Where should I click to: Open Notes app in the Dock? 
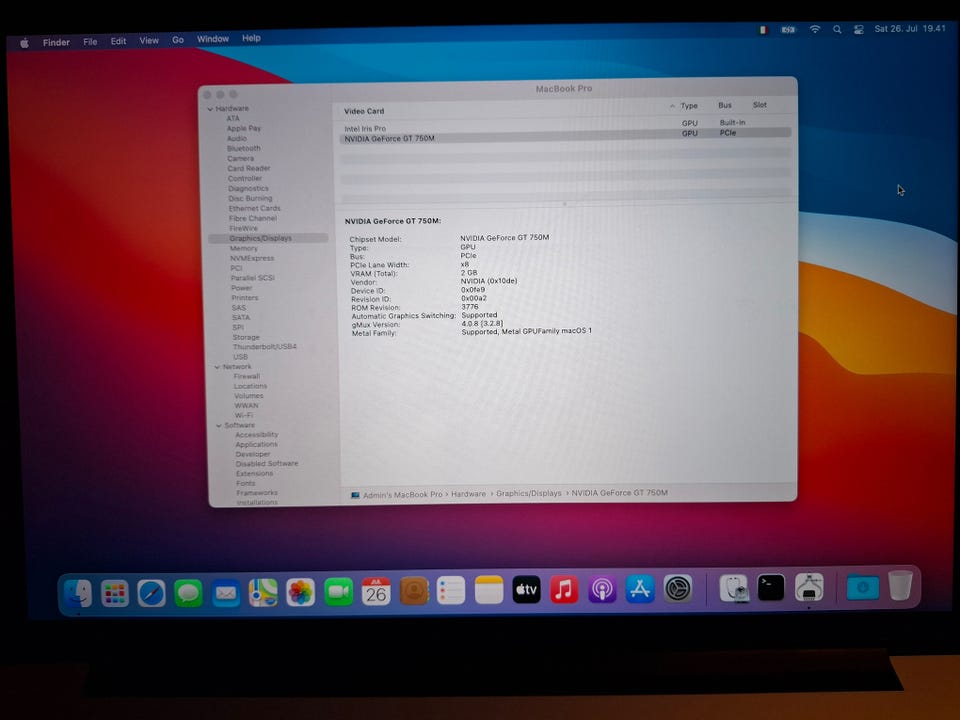click(x=489, y=590)
